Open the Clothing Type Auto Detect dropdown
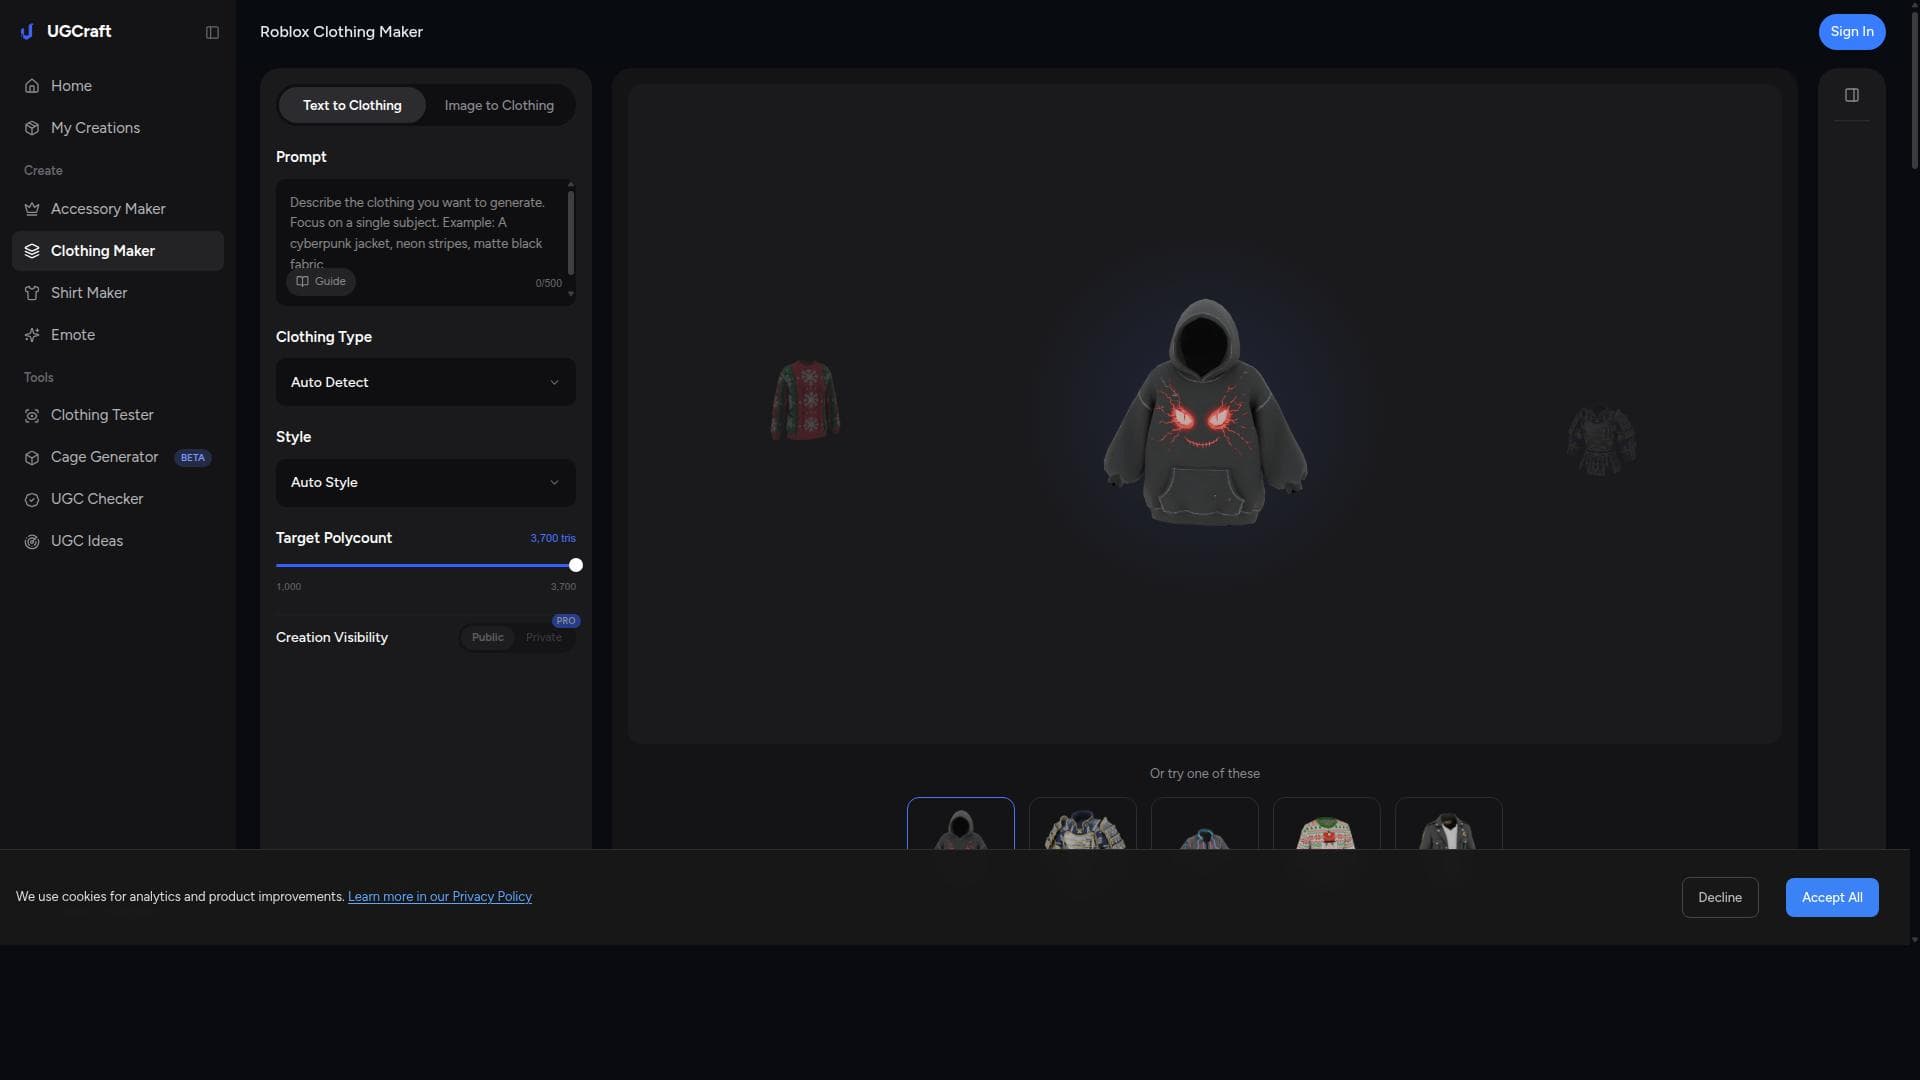The height and width of the screenshot is (1080, 1920). tap(426, 382)
